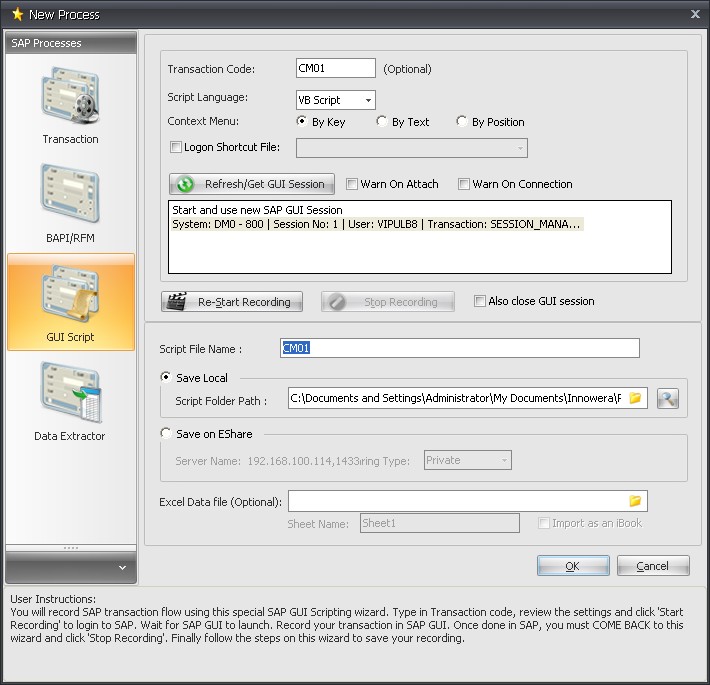710x685 pixels.
Task: Toggle Warn On Attach checkbox
Action: (x=352, y=184)
